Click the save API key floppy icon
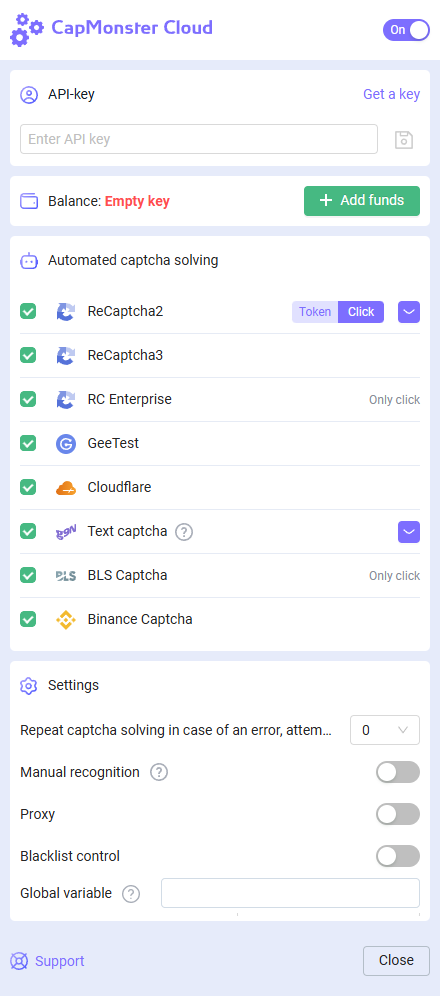This screenshot has height=996, width=440. 404,140
